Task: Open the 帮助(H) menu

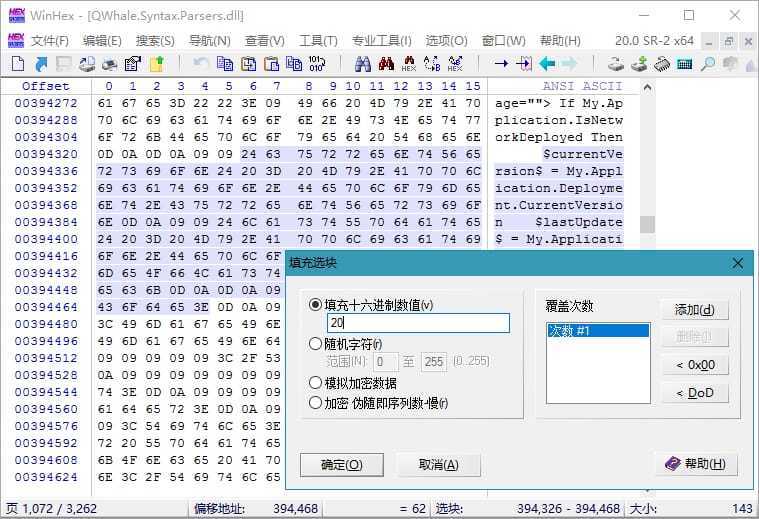Action: (560, 41)
